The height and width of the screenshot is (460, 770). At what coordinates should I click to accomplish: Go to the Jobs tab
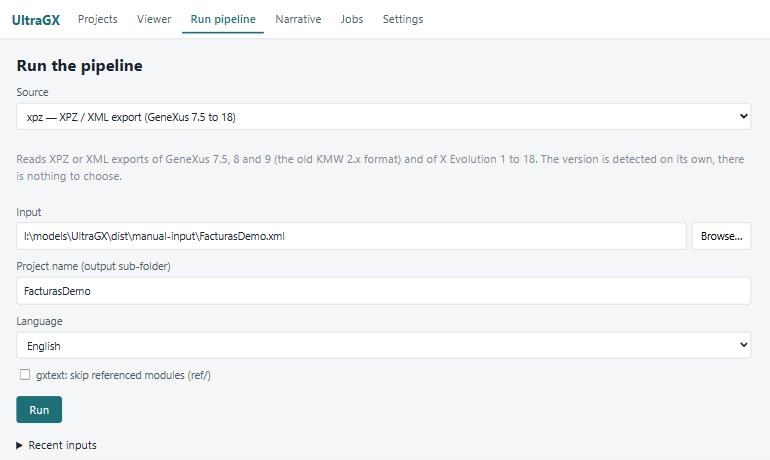click(x=352, y=19)
